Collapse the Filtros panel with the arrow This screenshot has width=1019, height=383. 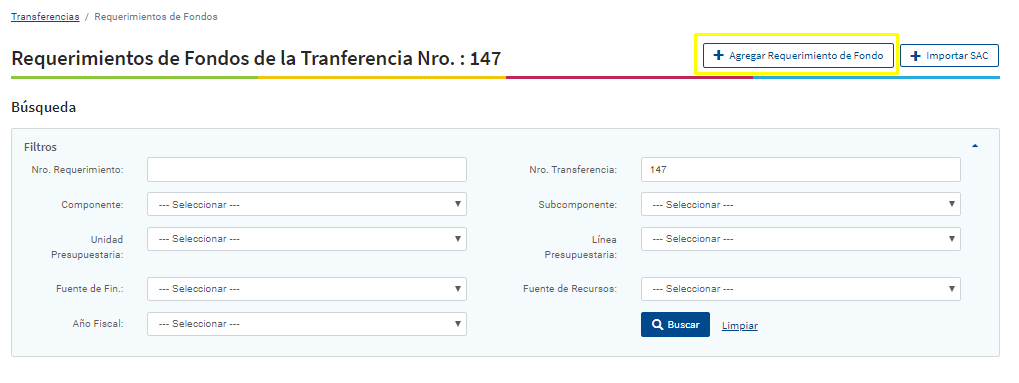click(x=975, y=146)
